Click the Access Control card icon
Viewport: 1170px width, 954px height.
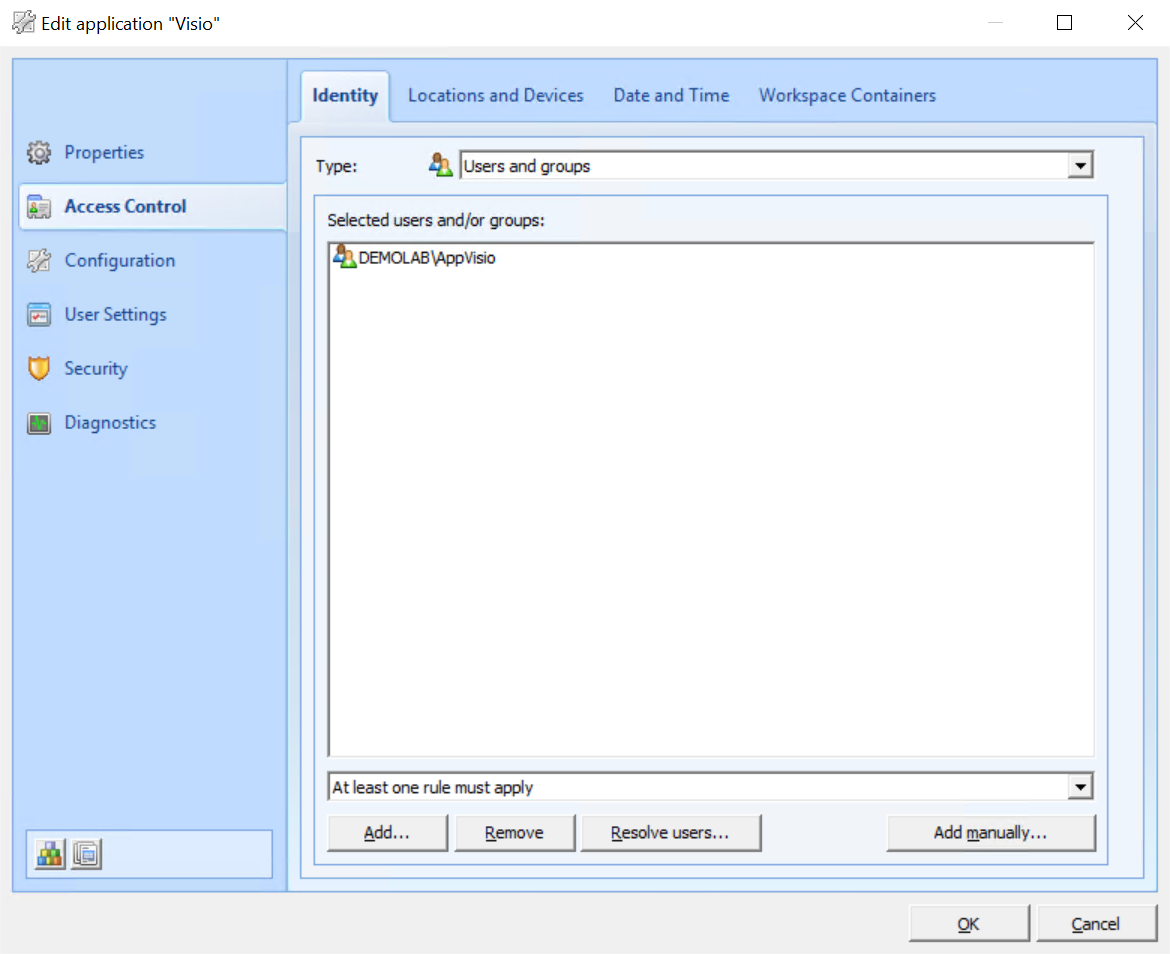pos(39,207)
